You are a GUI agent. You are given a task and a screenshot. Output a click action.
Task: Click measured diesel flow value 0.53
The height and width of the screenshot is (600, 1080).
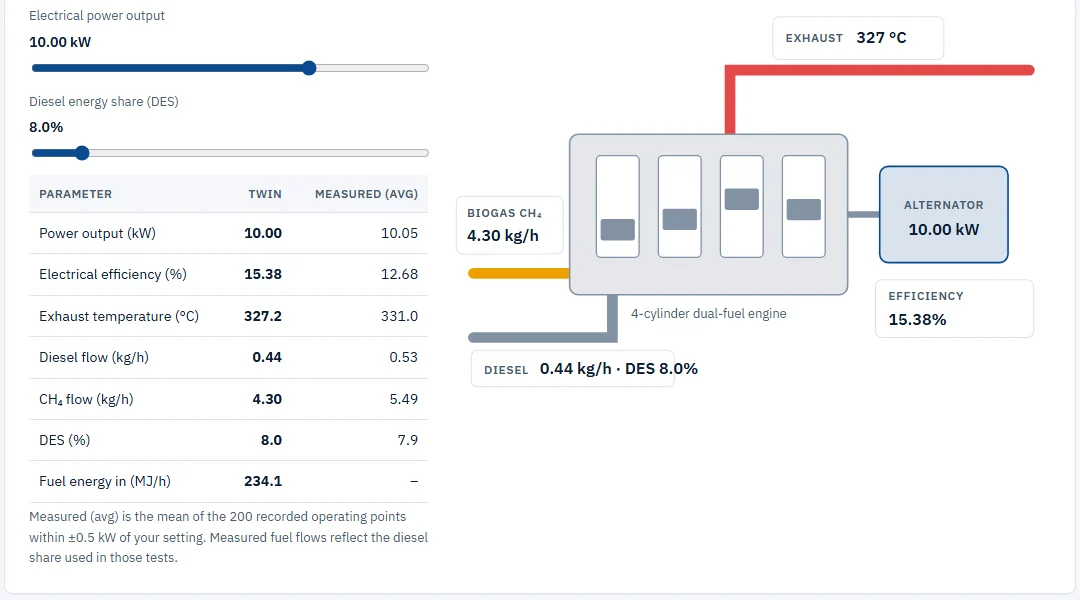(x=404, y=357)
